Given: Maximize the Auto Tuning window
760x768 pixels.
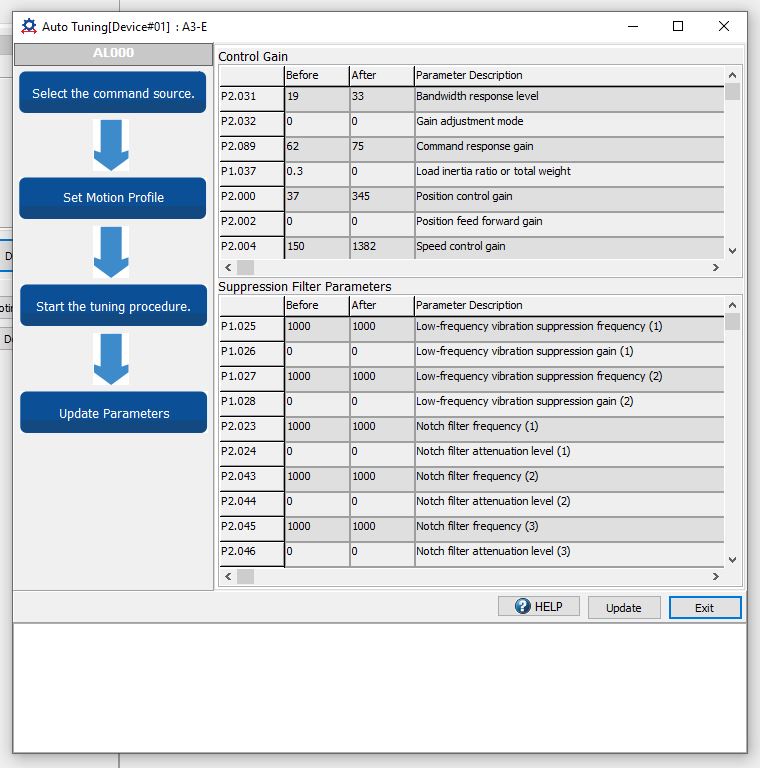Looking at the screenshot, I should point(678,26).
